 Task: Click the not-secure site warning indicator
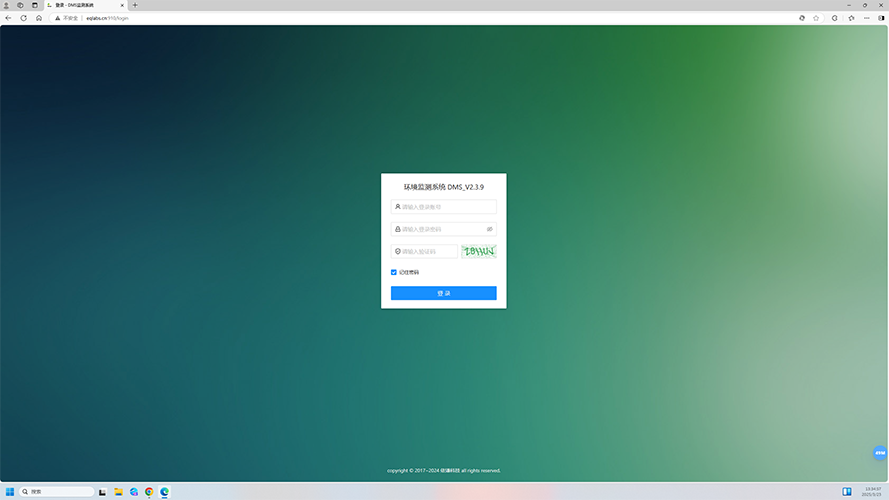tap(66, 18)
